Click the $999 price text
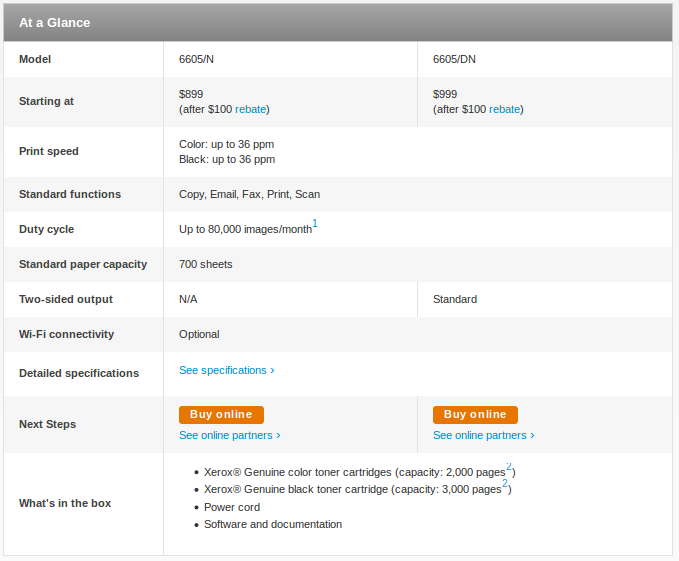This screenshot has width=679, height=561. click(x=445, y=94)
